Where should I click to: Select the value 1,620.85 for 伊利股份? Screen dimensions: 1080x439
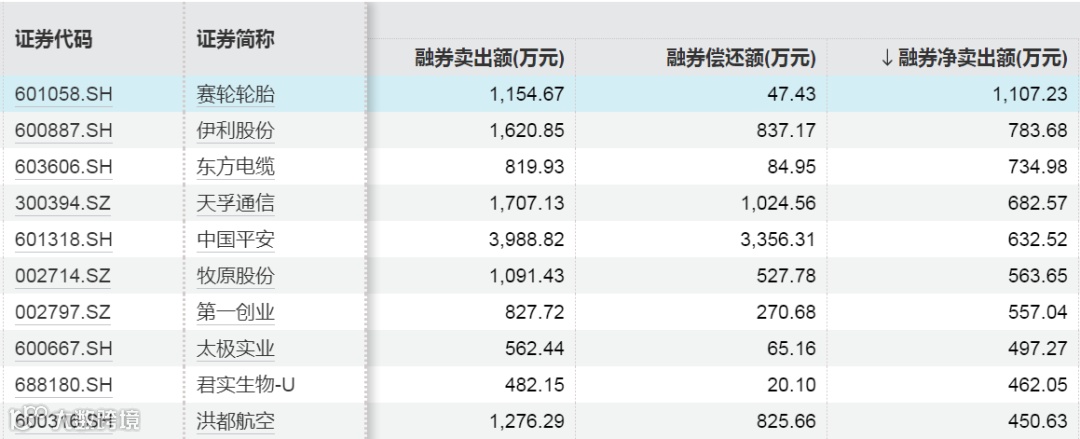pos(527,130)
